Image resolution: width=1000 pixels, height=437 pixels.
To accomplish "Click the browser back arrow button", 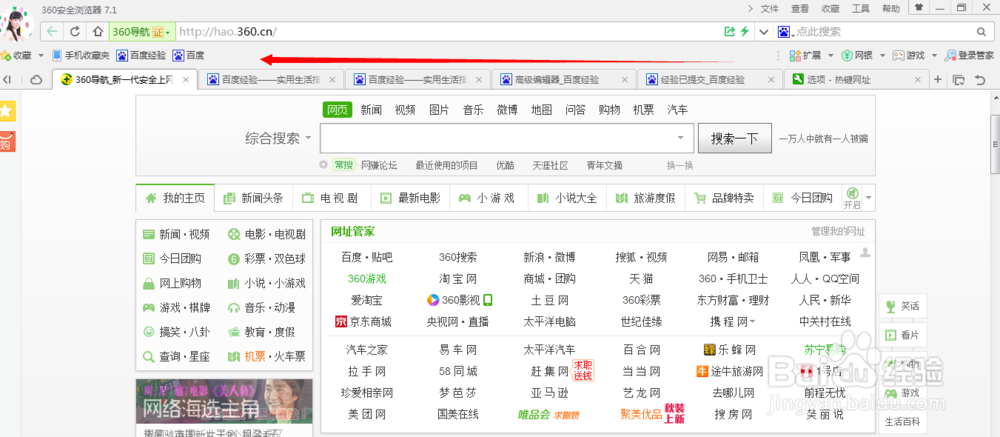I will pos(52,31).
